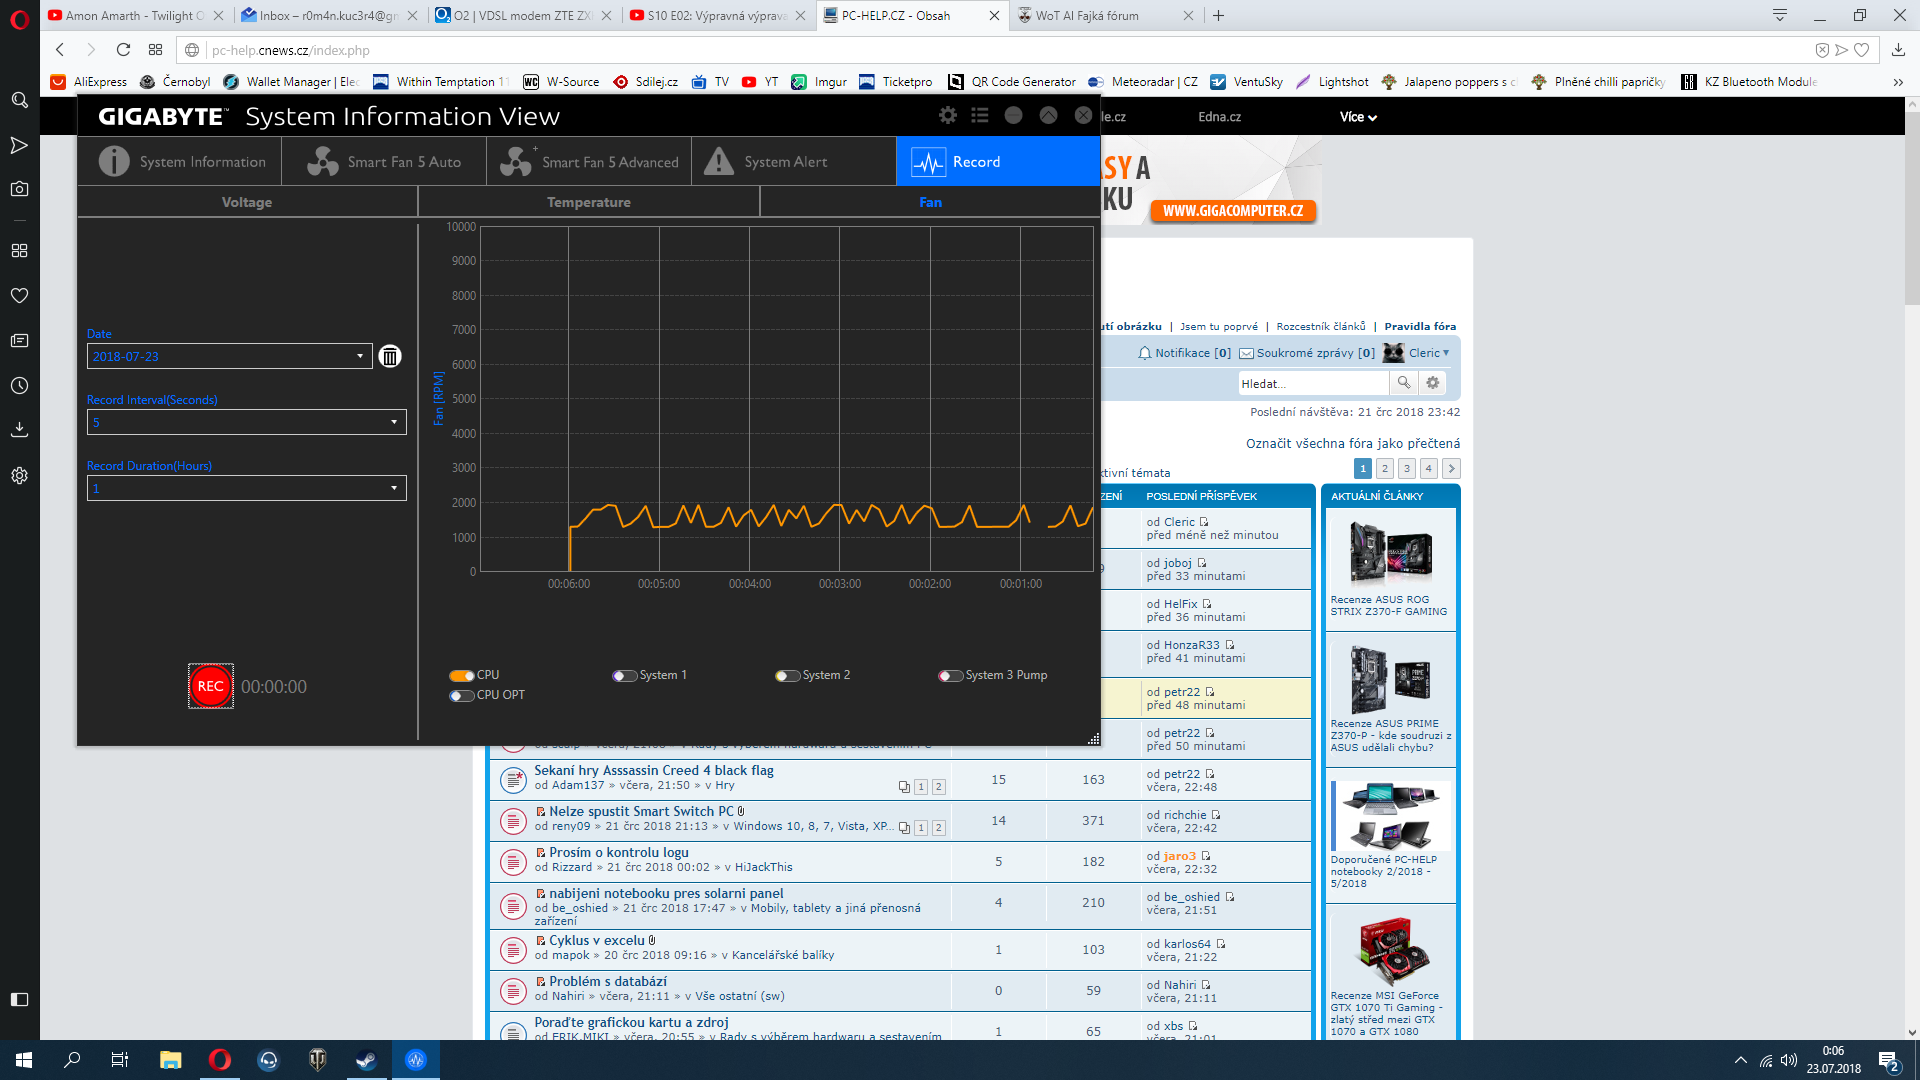Click the Steam icon in the taskbar
This screenshot has height=1080, width=1920.
pos(366,1060)
